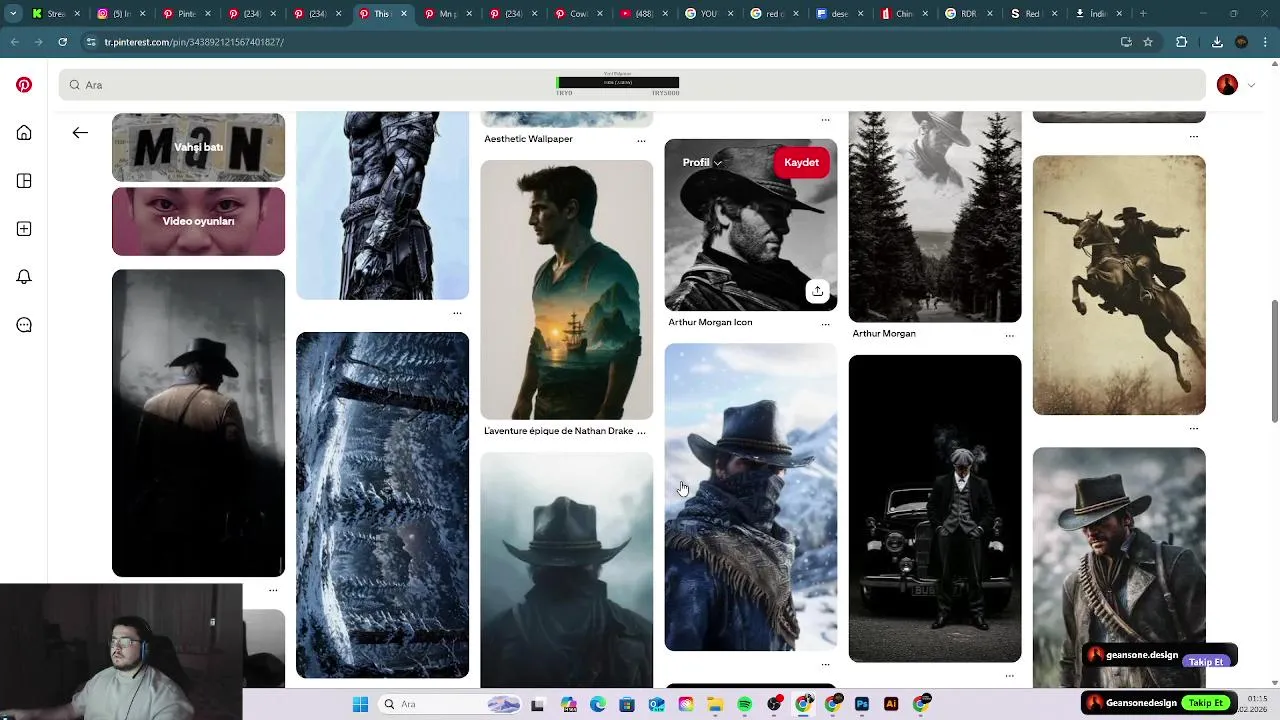The height and width of the screenshot is (720, 1280).
Task: Click the page vertical scrollbar thumb
Action: (x=1273, y=360)
